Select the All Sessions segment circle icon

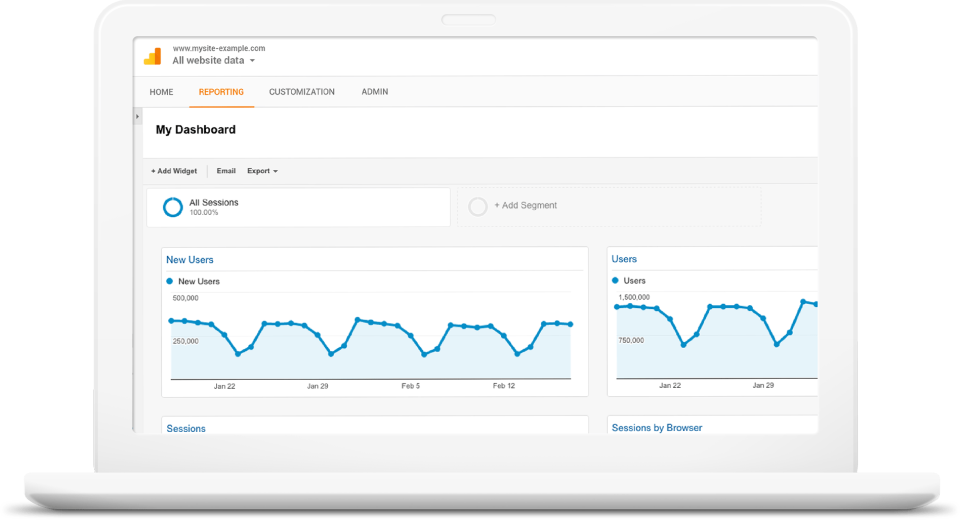coord(173,207)
